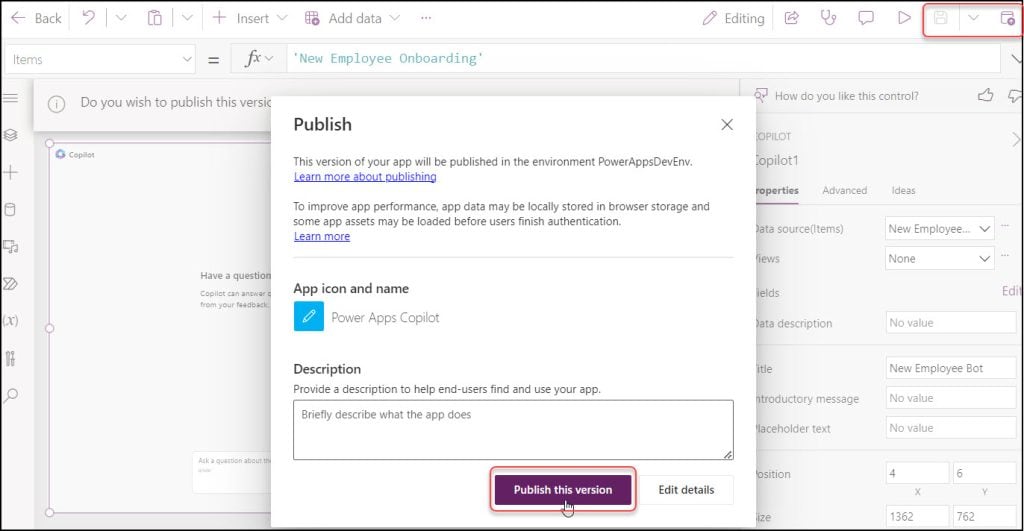Switch to the Properties tab
This screenshot has height=531, width=1024.
[x=777, y=191]
